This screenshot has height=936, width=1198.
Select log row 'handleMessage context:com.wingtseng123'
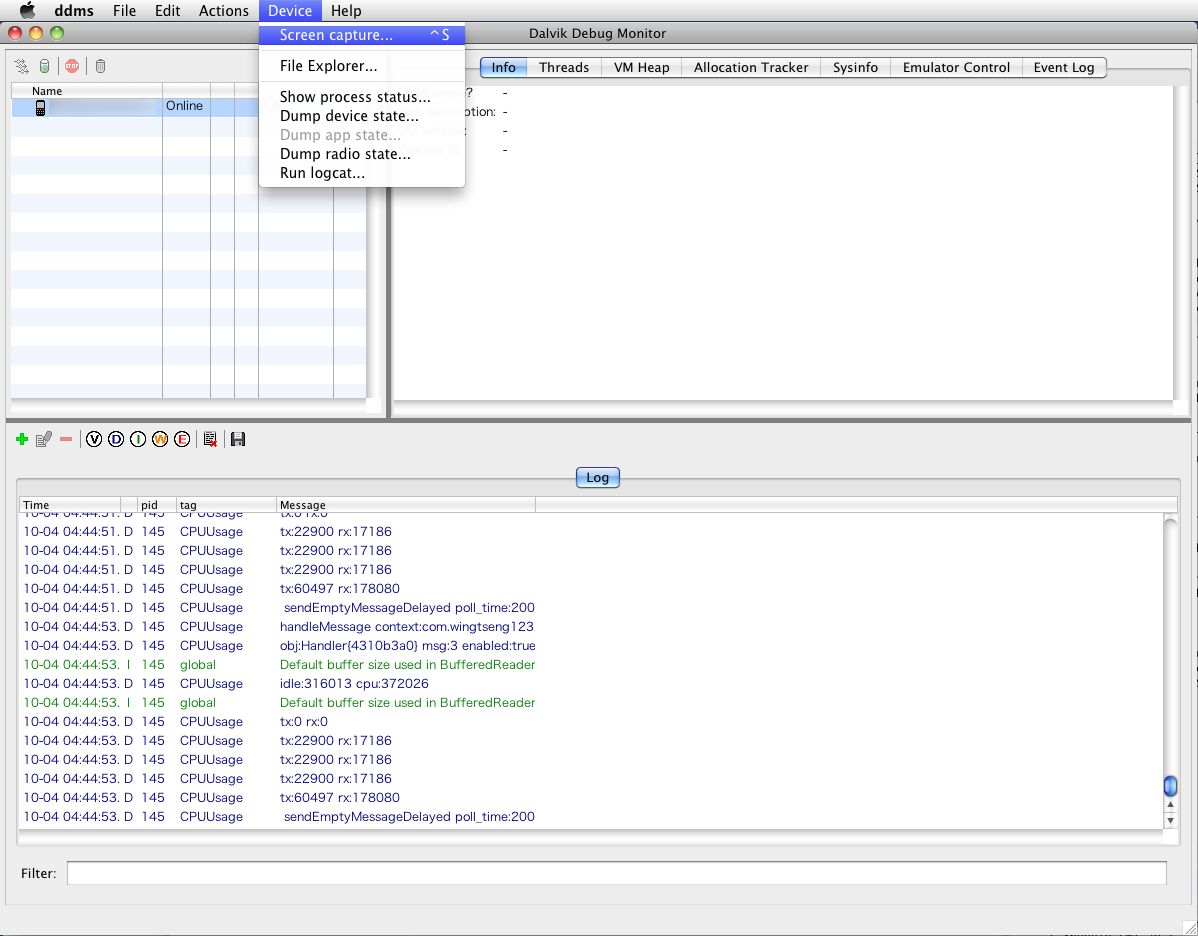tap(591, 627)
